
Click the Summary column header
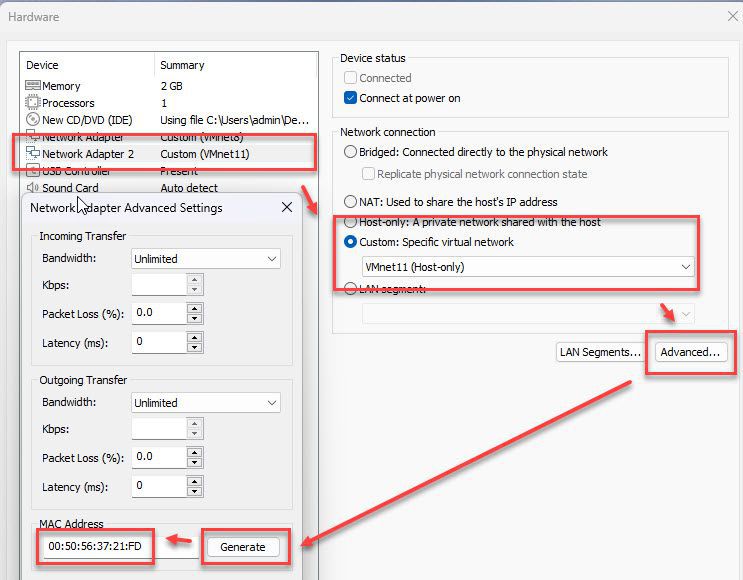236,65
